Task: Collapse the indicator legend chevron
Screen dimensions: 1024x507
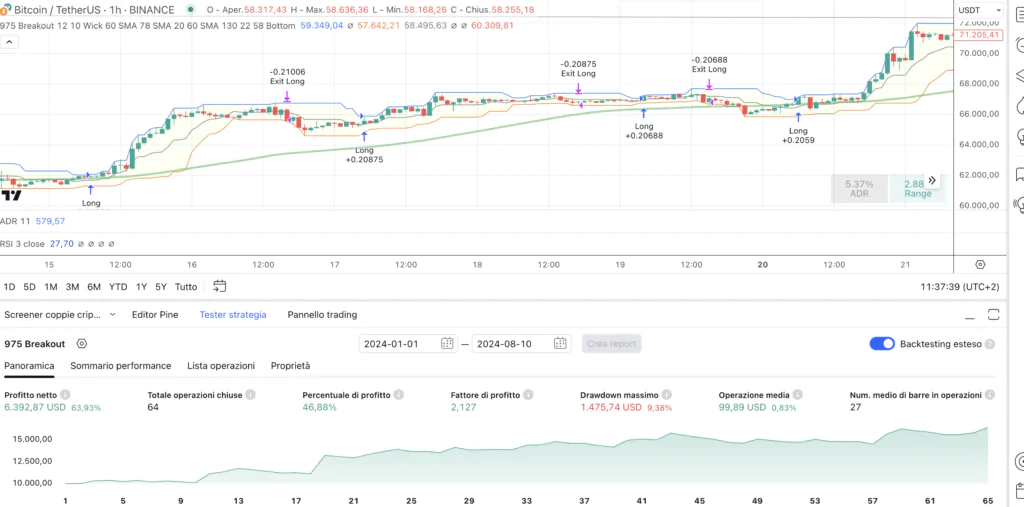Action: click(x=9, y=42)
